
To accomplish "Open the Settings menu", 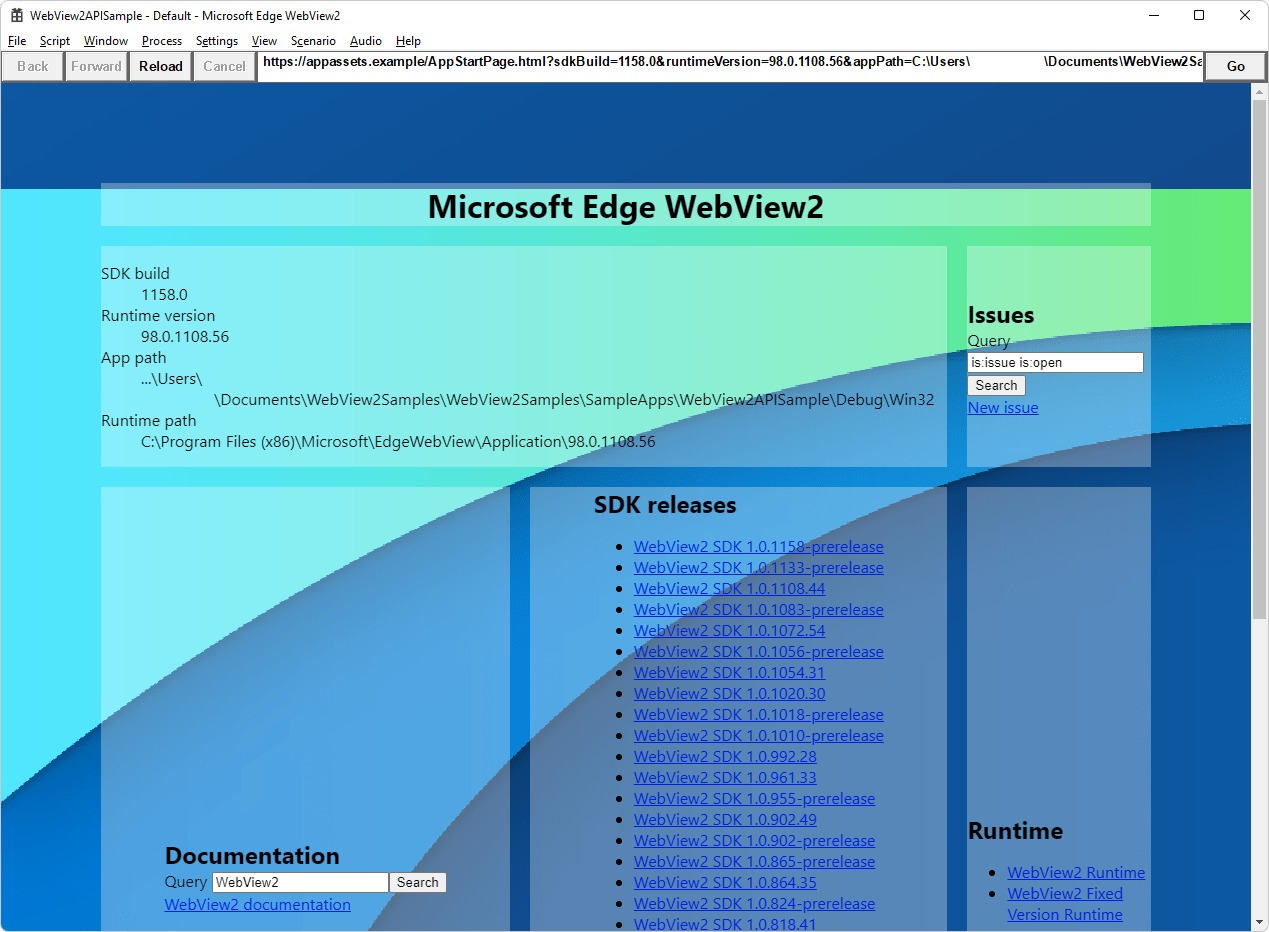I will coord(216,41).
